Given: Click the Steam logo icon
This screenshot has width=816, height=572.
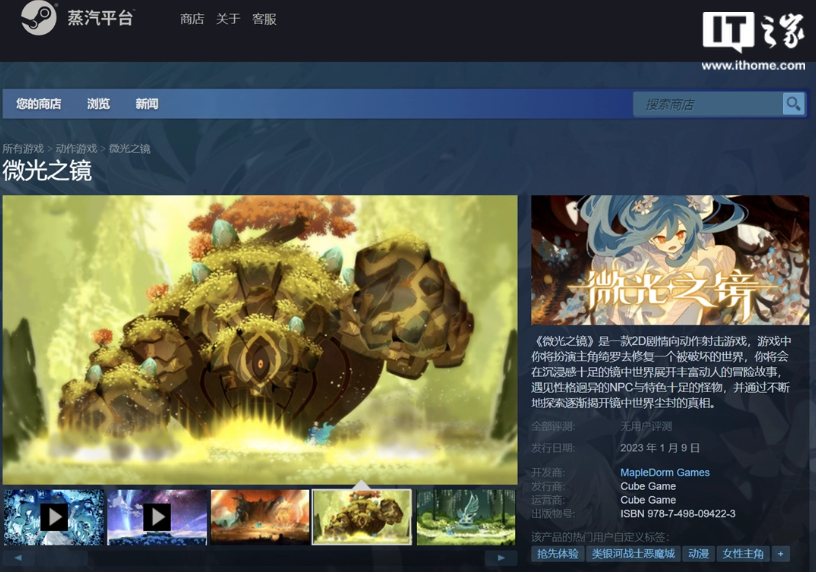Looking at the screenshot, I should coord(39,19).
